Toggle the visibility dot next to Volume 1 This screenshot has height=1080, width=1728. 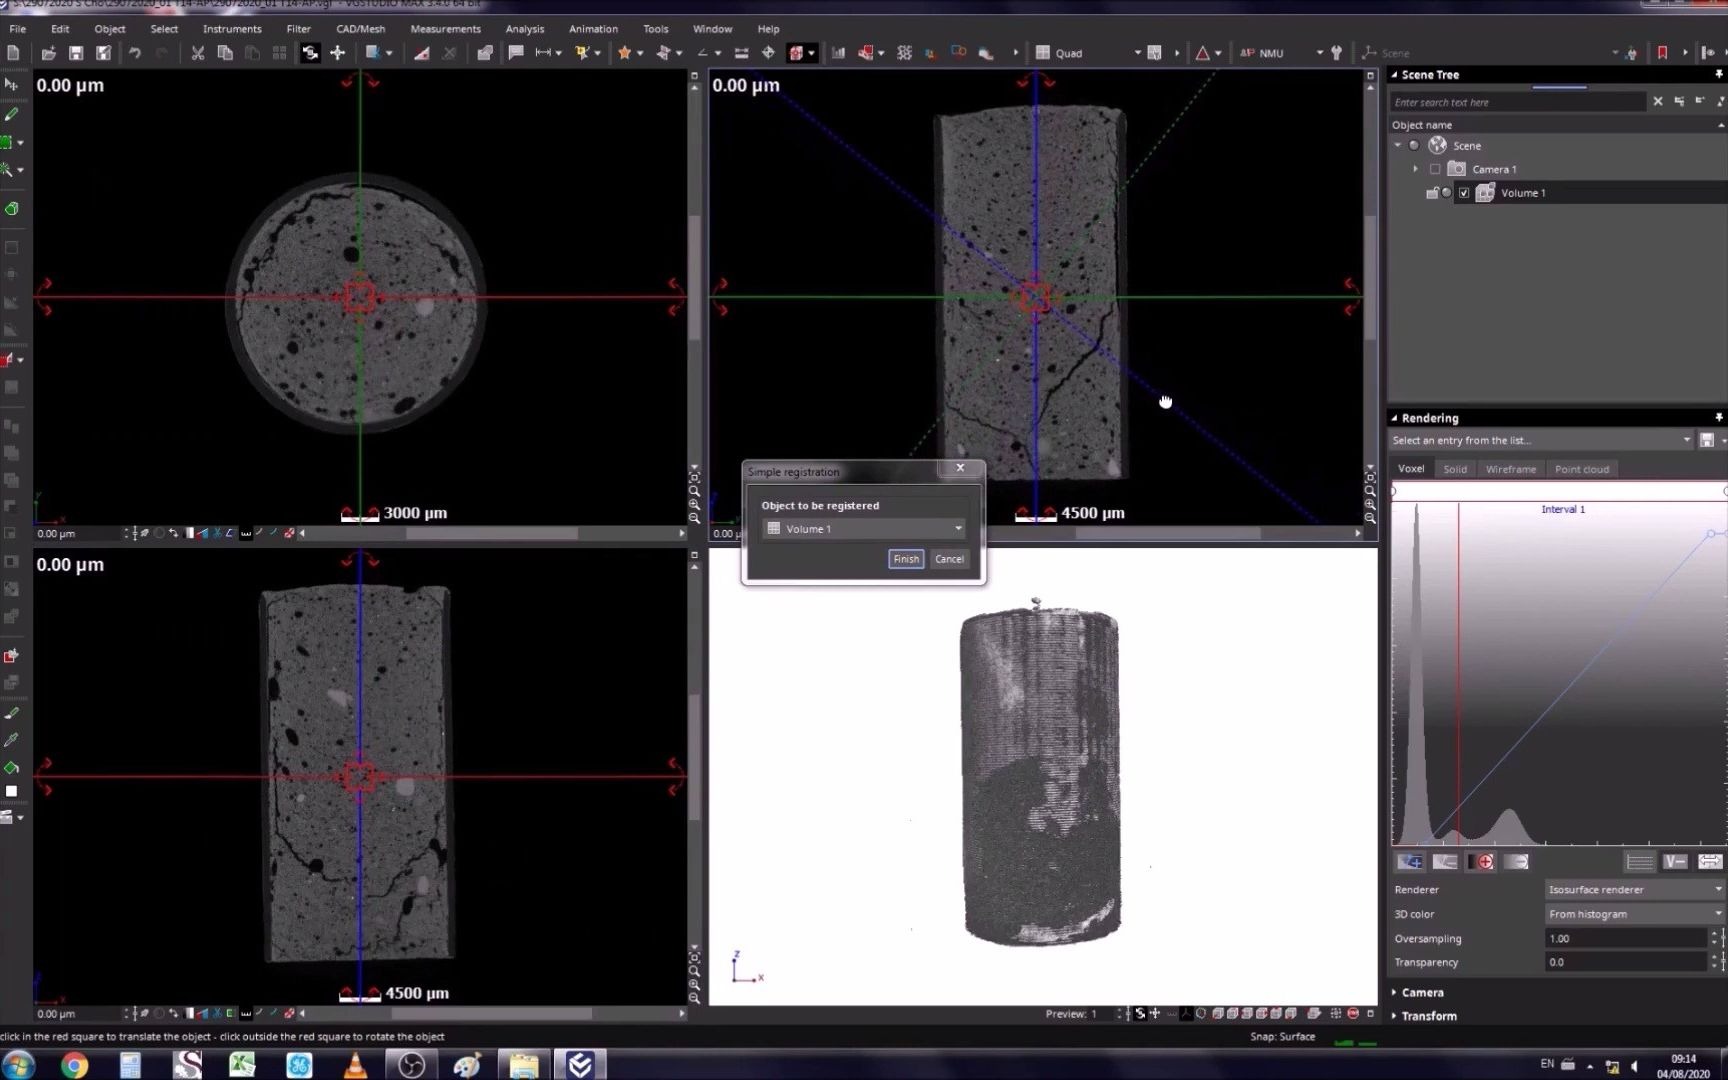pyautogui.click(x=1446, y=193)
